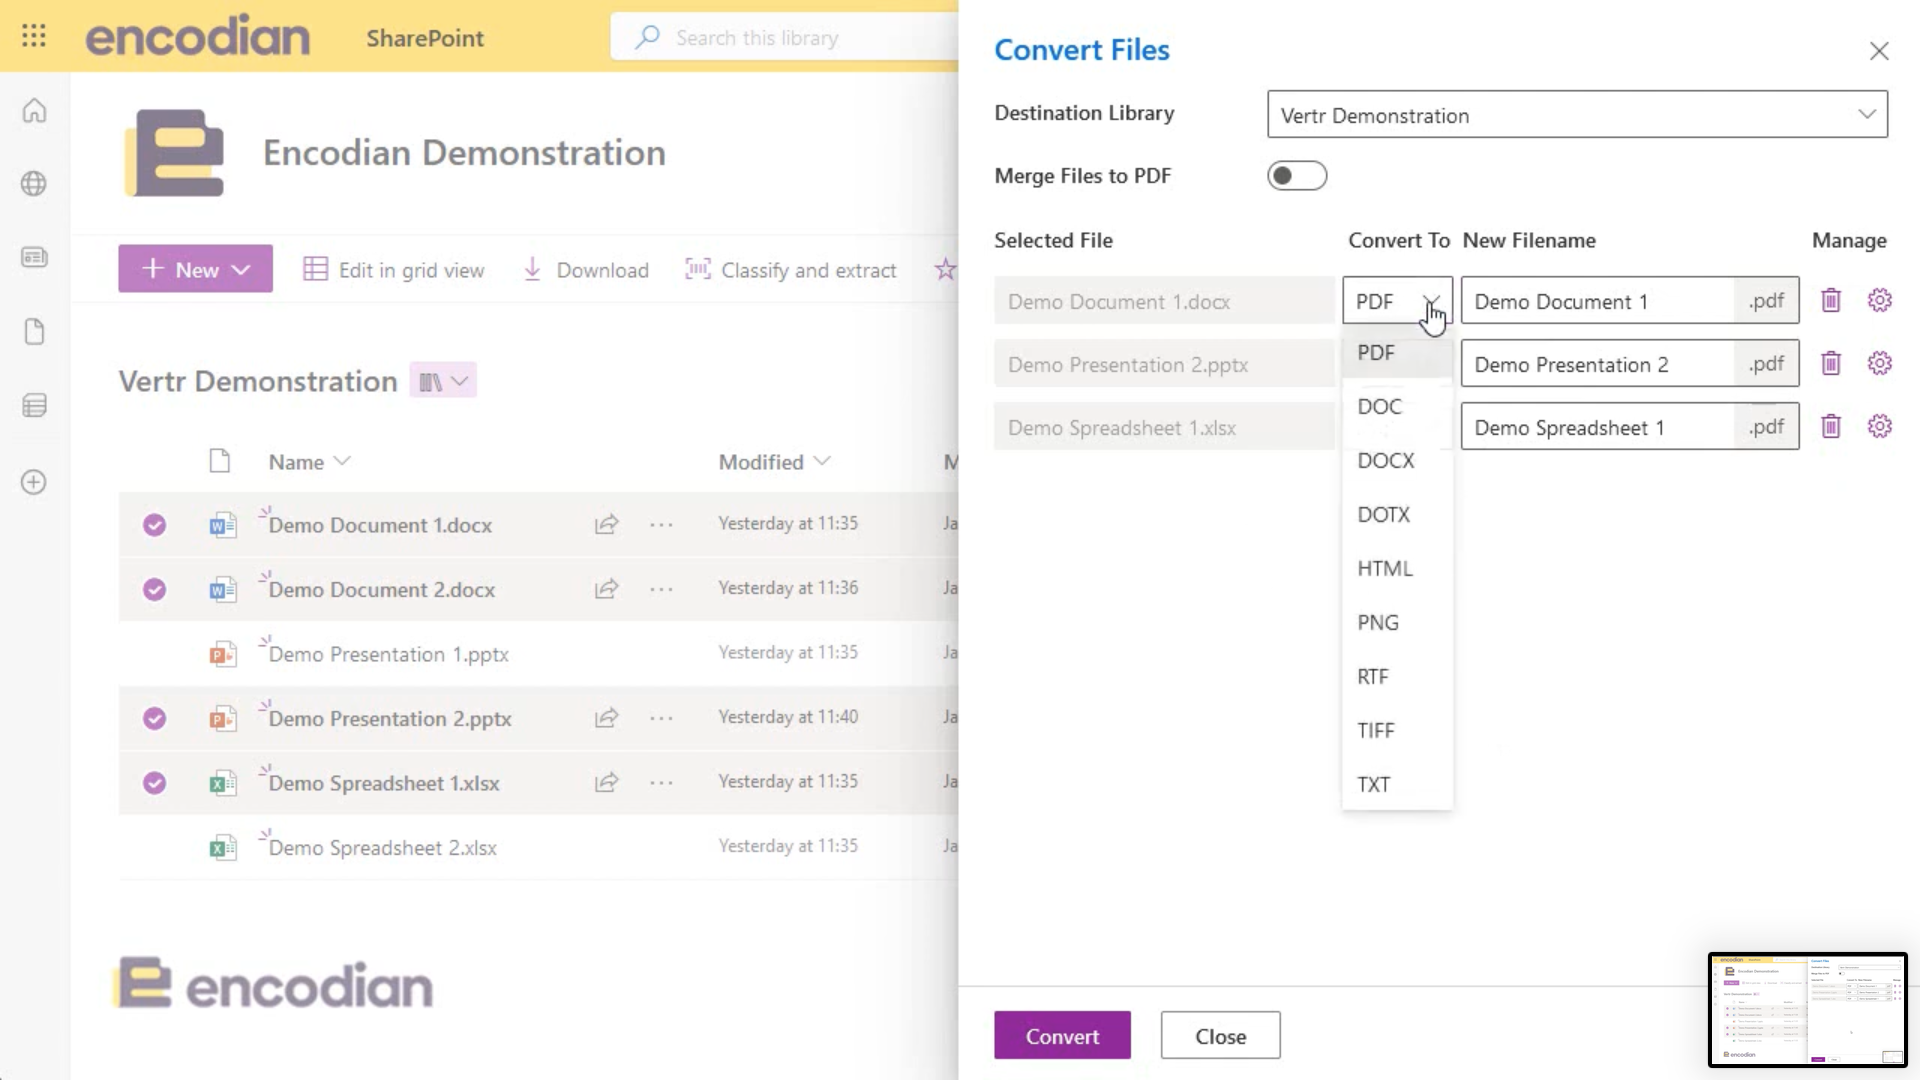Open settings gear for Demo Document 1
Screen dimensions: 1920x1080
tap(1880, 300)
